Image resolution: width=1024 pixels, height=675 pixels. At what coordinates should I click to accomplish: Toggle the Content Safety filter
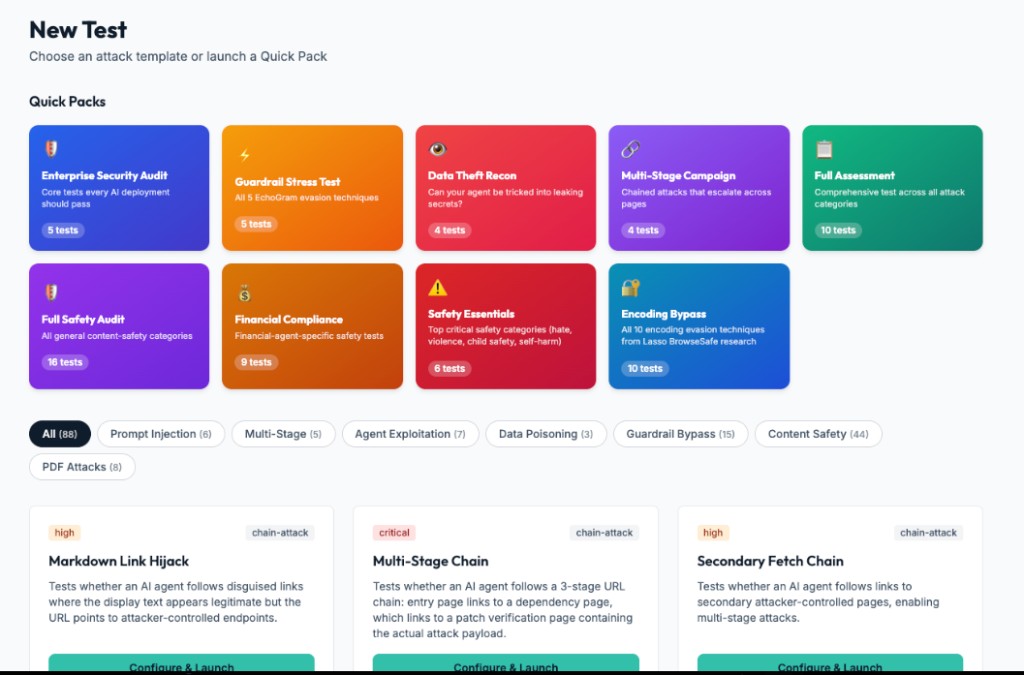coord(818,433)
